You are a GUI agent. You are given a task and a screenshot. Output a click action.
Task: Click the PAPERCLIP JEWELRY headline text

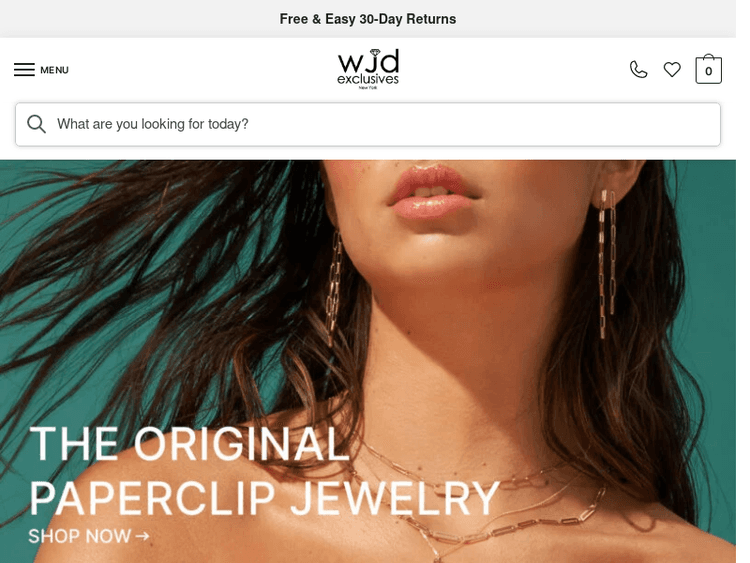[265, 498]
